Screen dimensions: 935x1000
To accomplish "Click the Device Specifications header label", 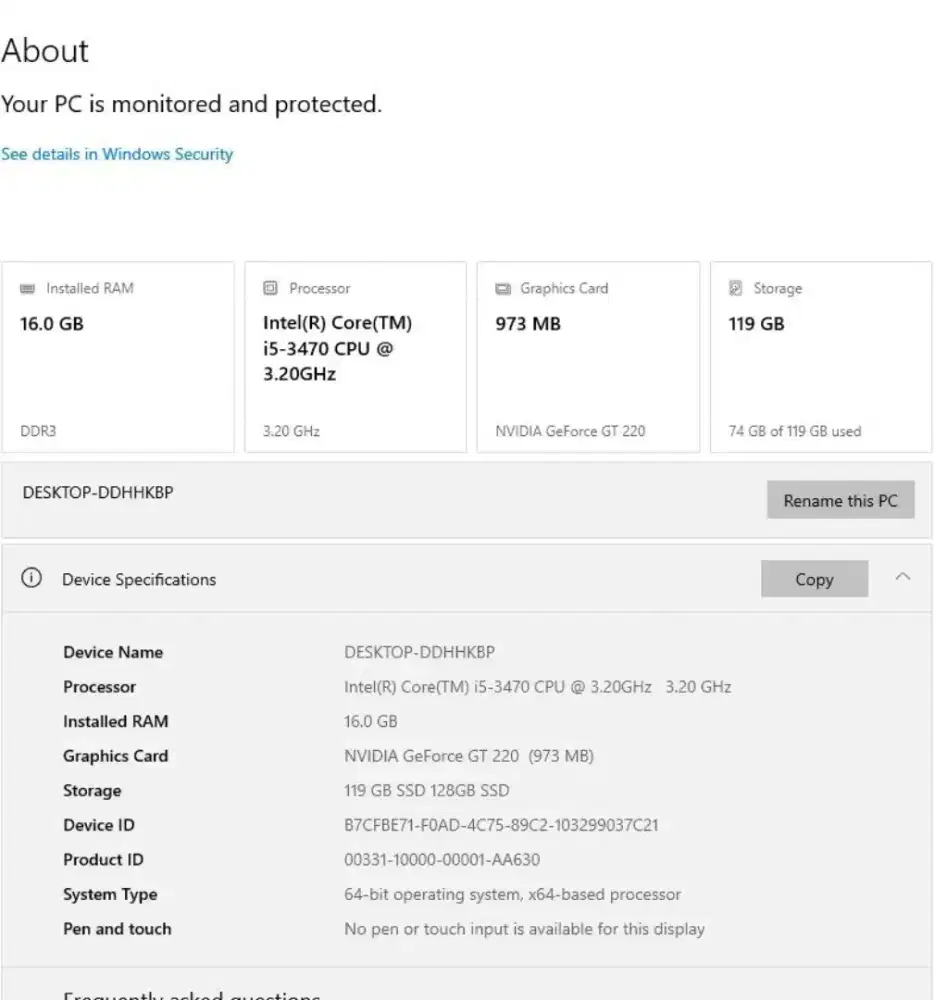I will [139, 580].
